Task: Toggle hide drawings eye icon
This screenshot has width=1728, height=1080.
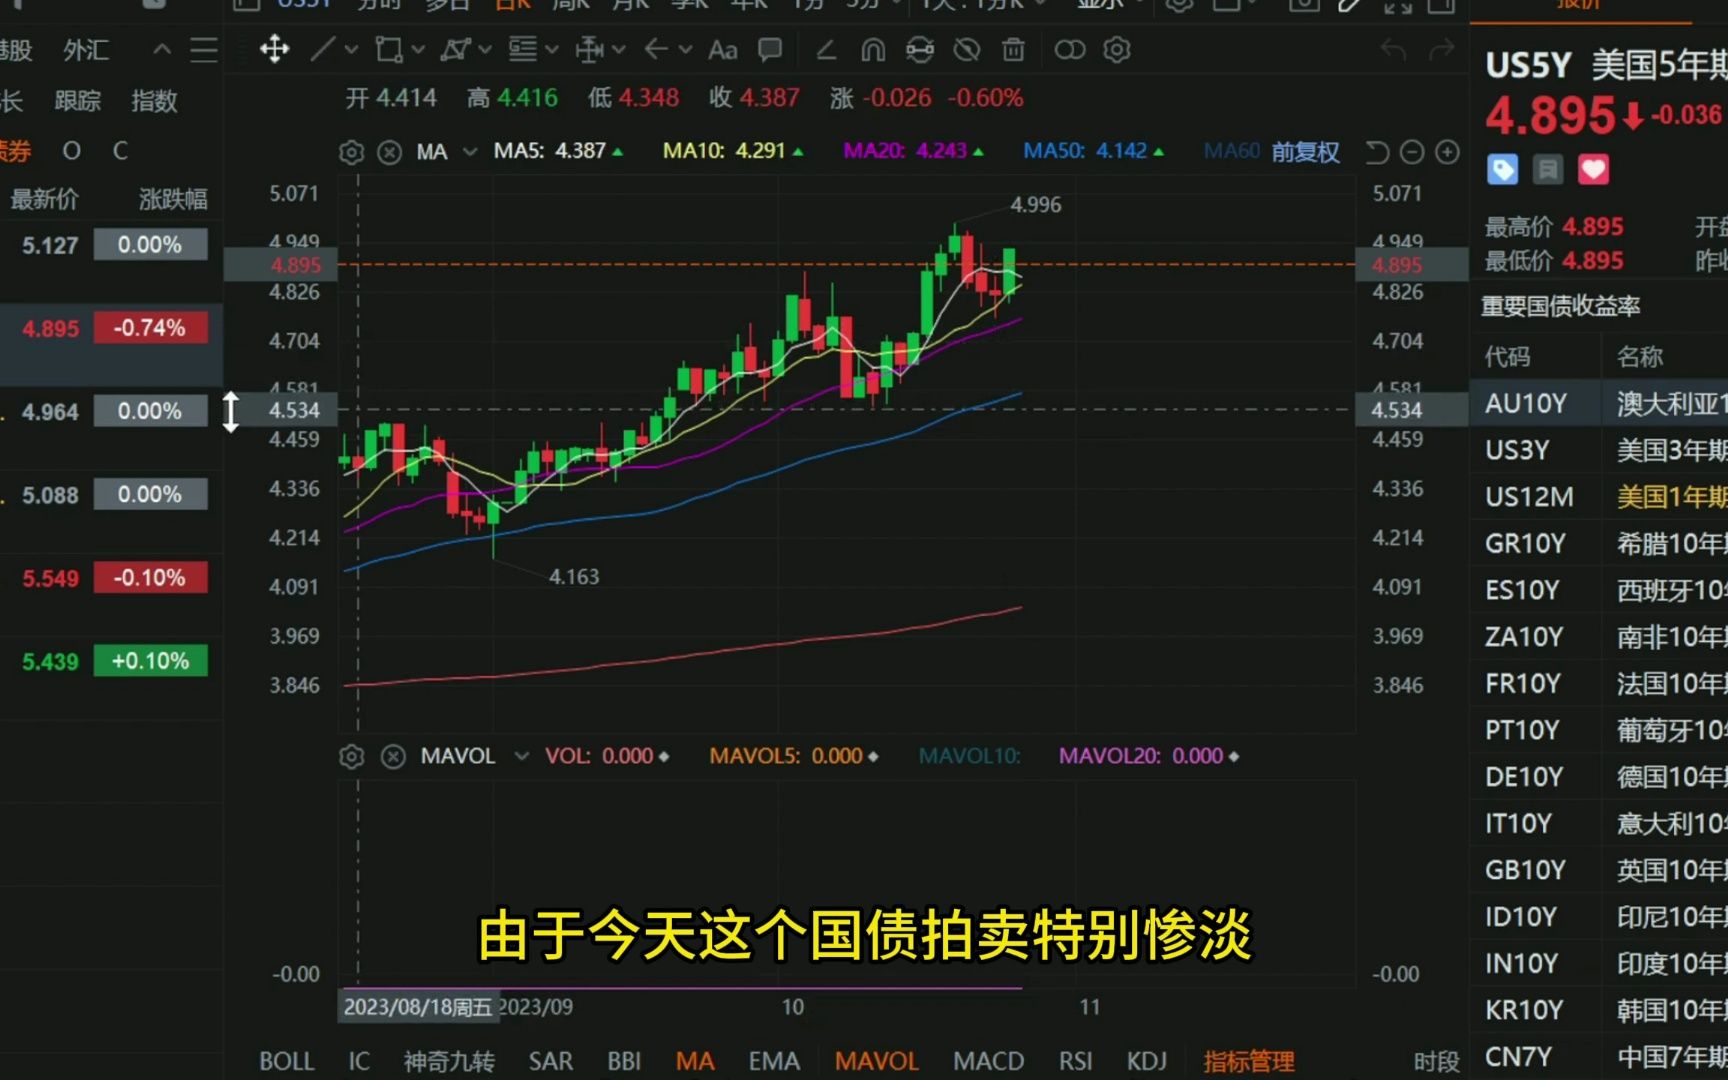Action: 967,49
